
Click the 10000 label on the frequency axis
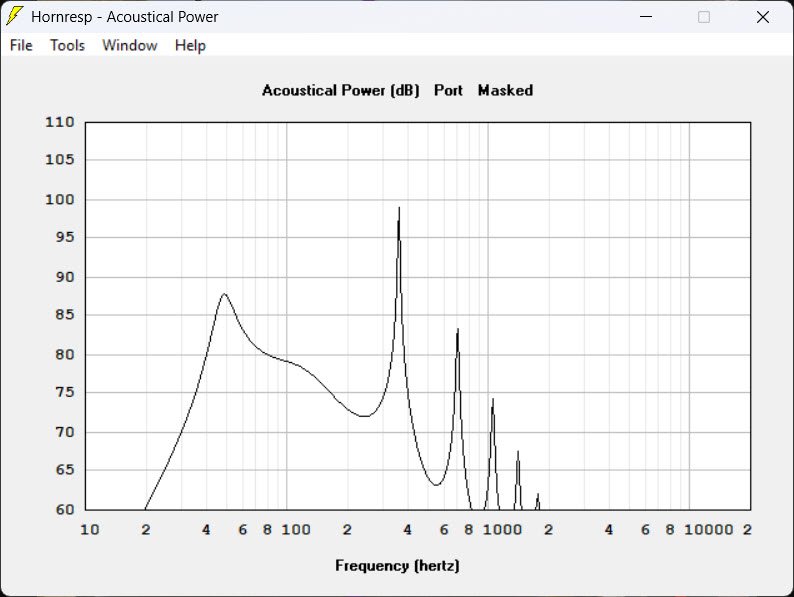tap(708, 530)
